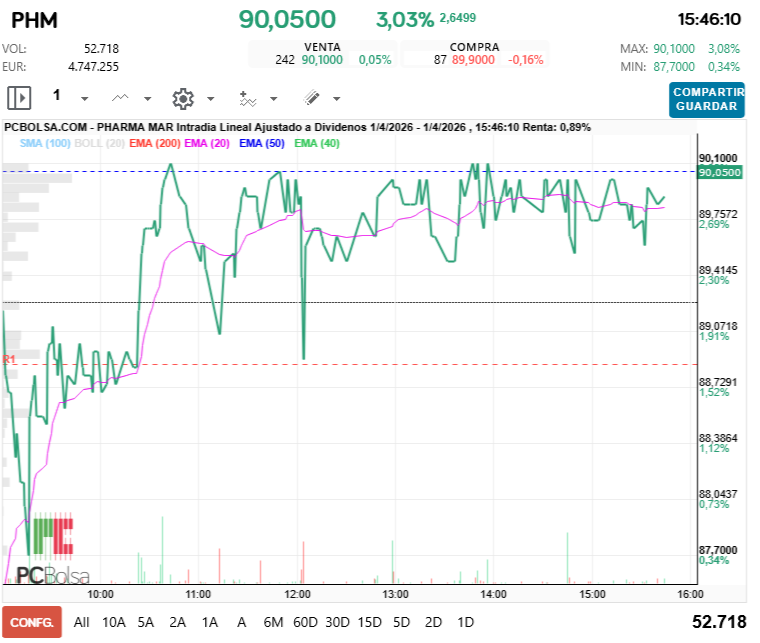
Task: Select the 5A time range
Action: [x=145, y=622]
